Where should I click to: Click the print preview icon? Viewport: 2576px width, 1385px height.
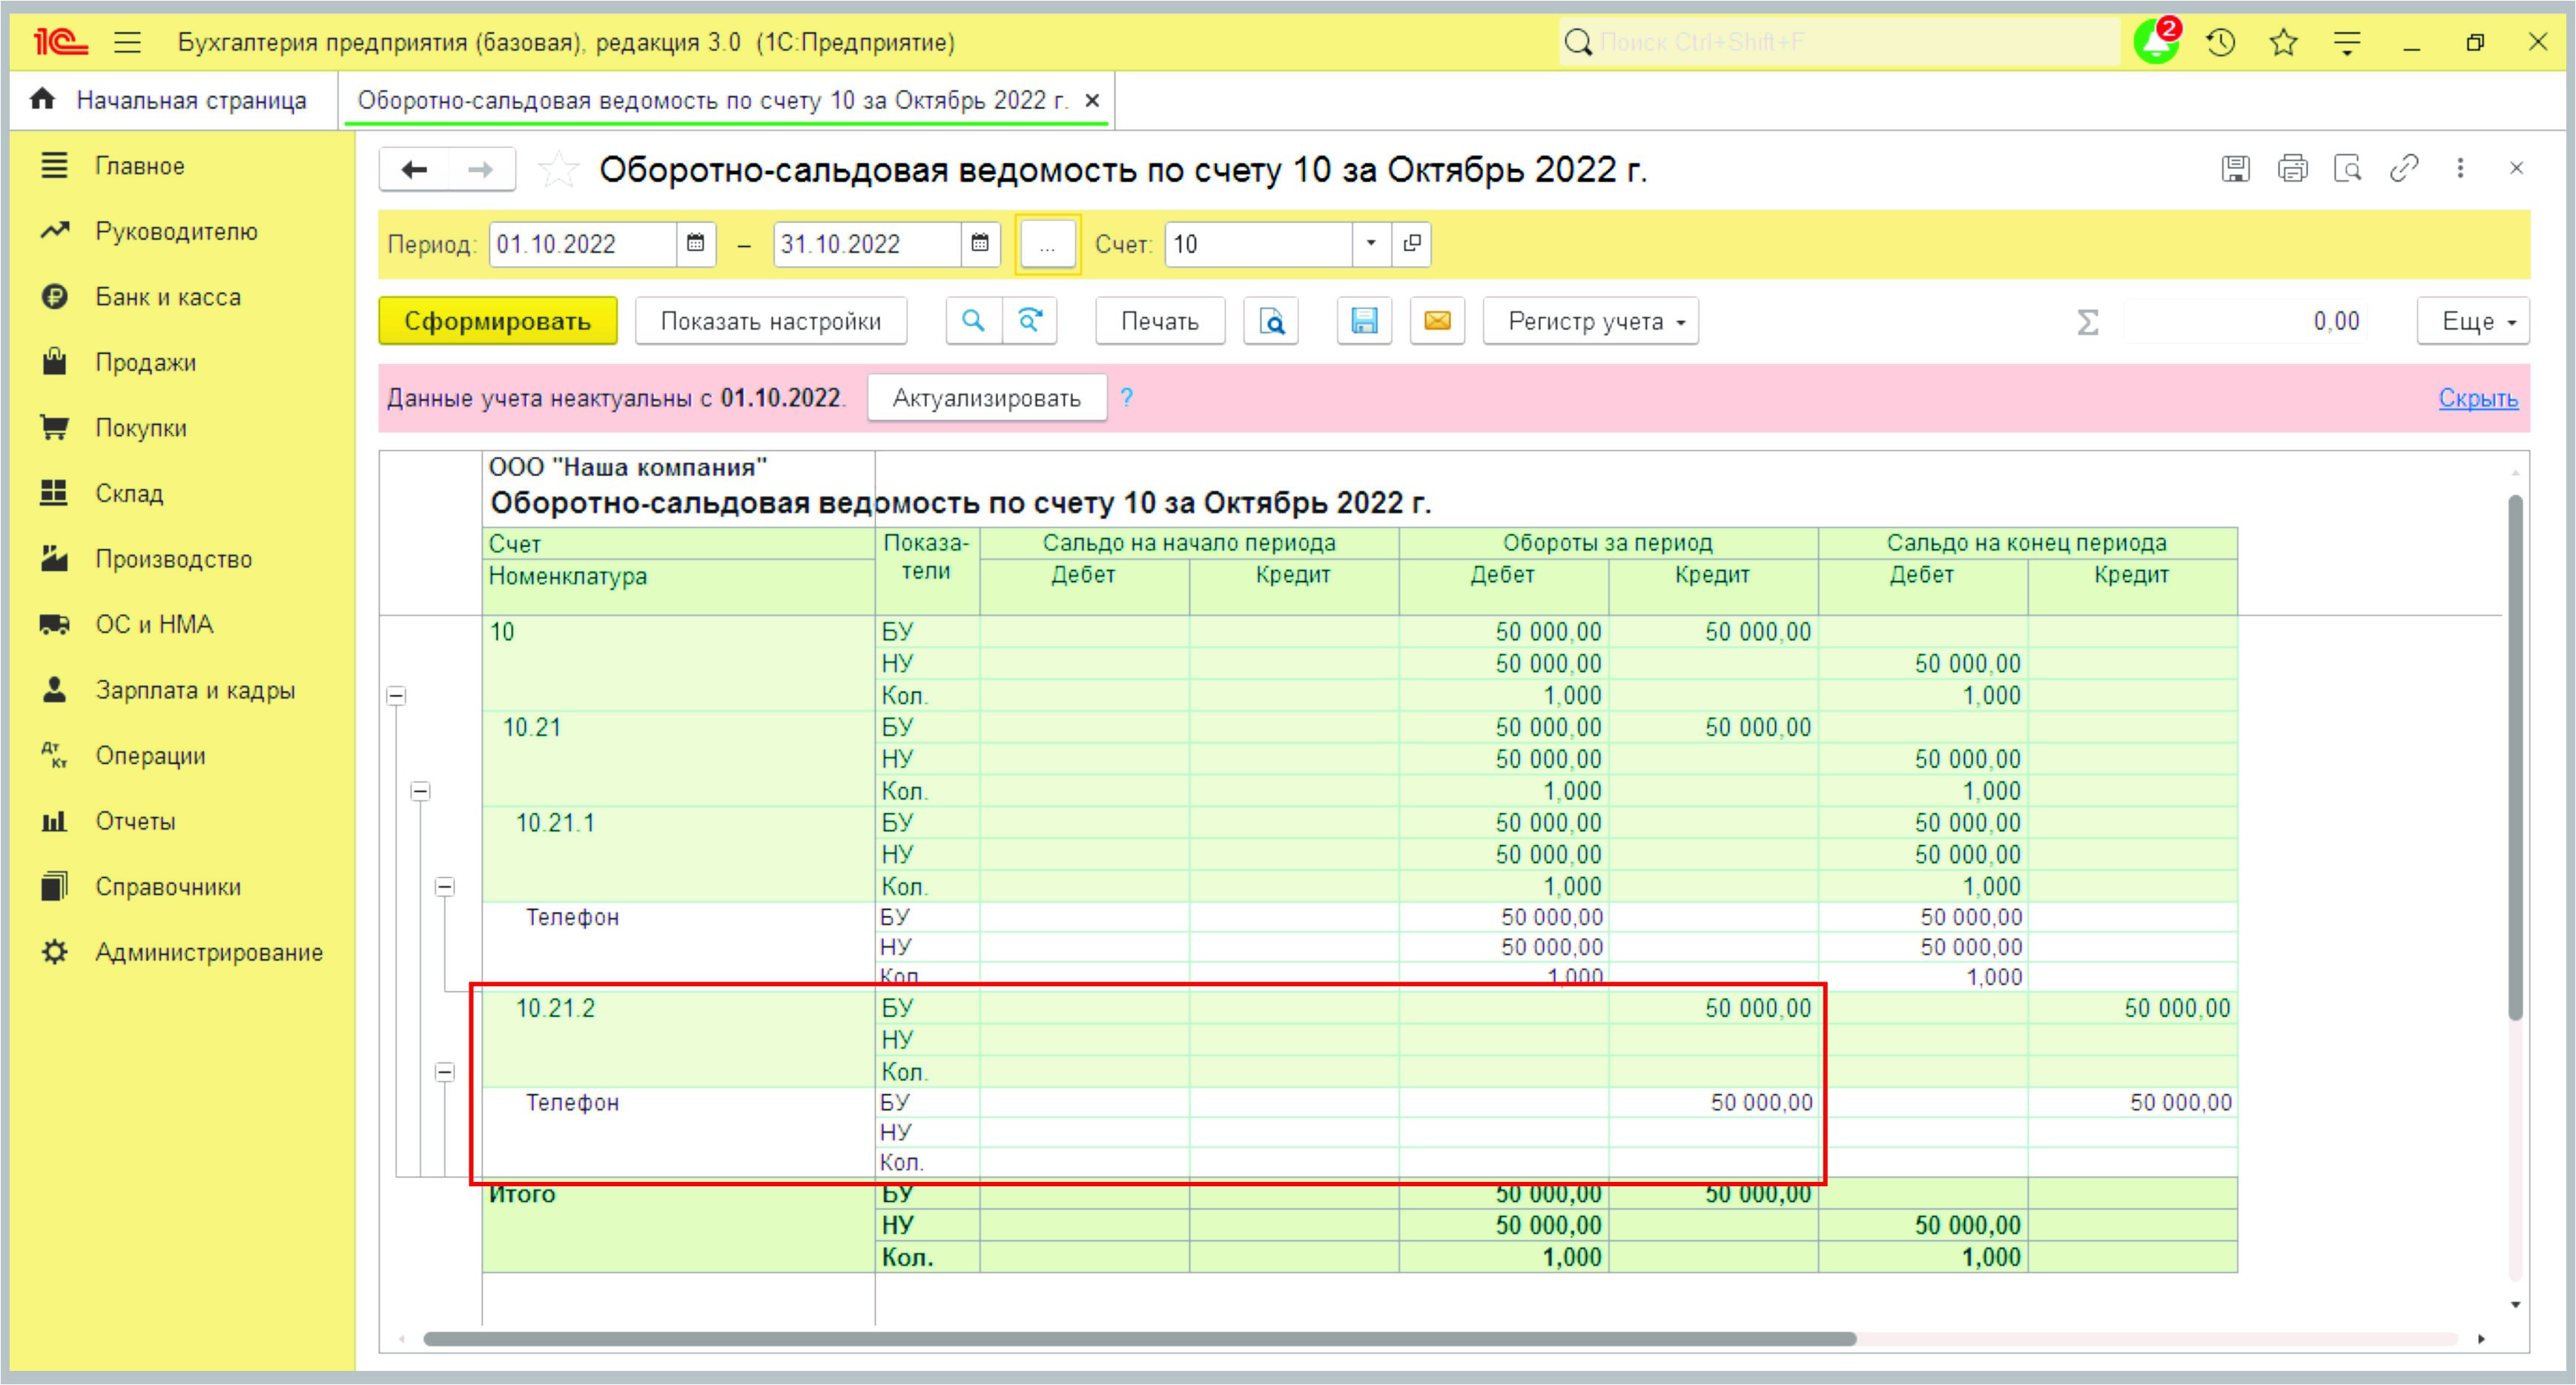point(1271,321)
